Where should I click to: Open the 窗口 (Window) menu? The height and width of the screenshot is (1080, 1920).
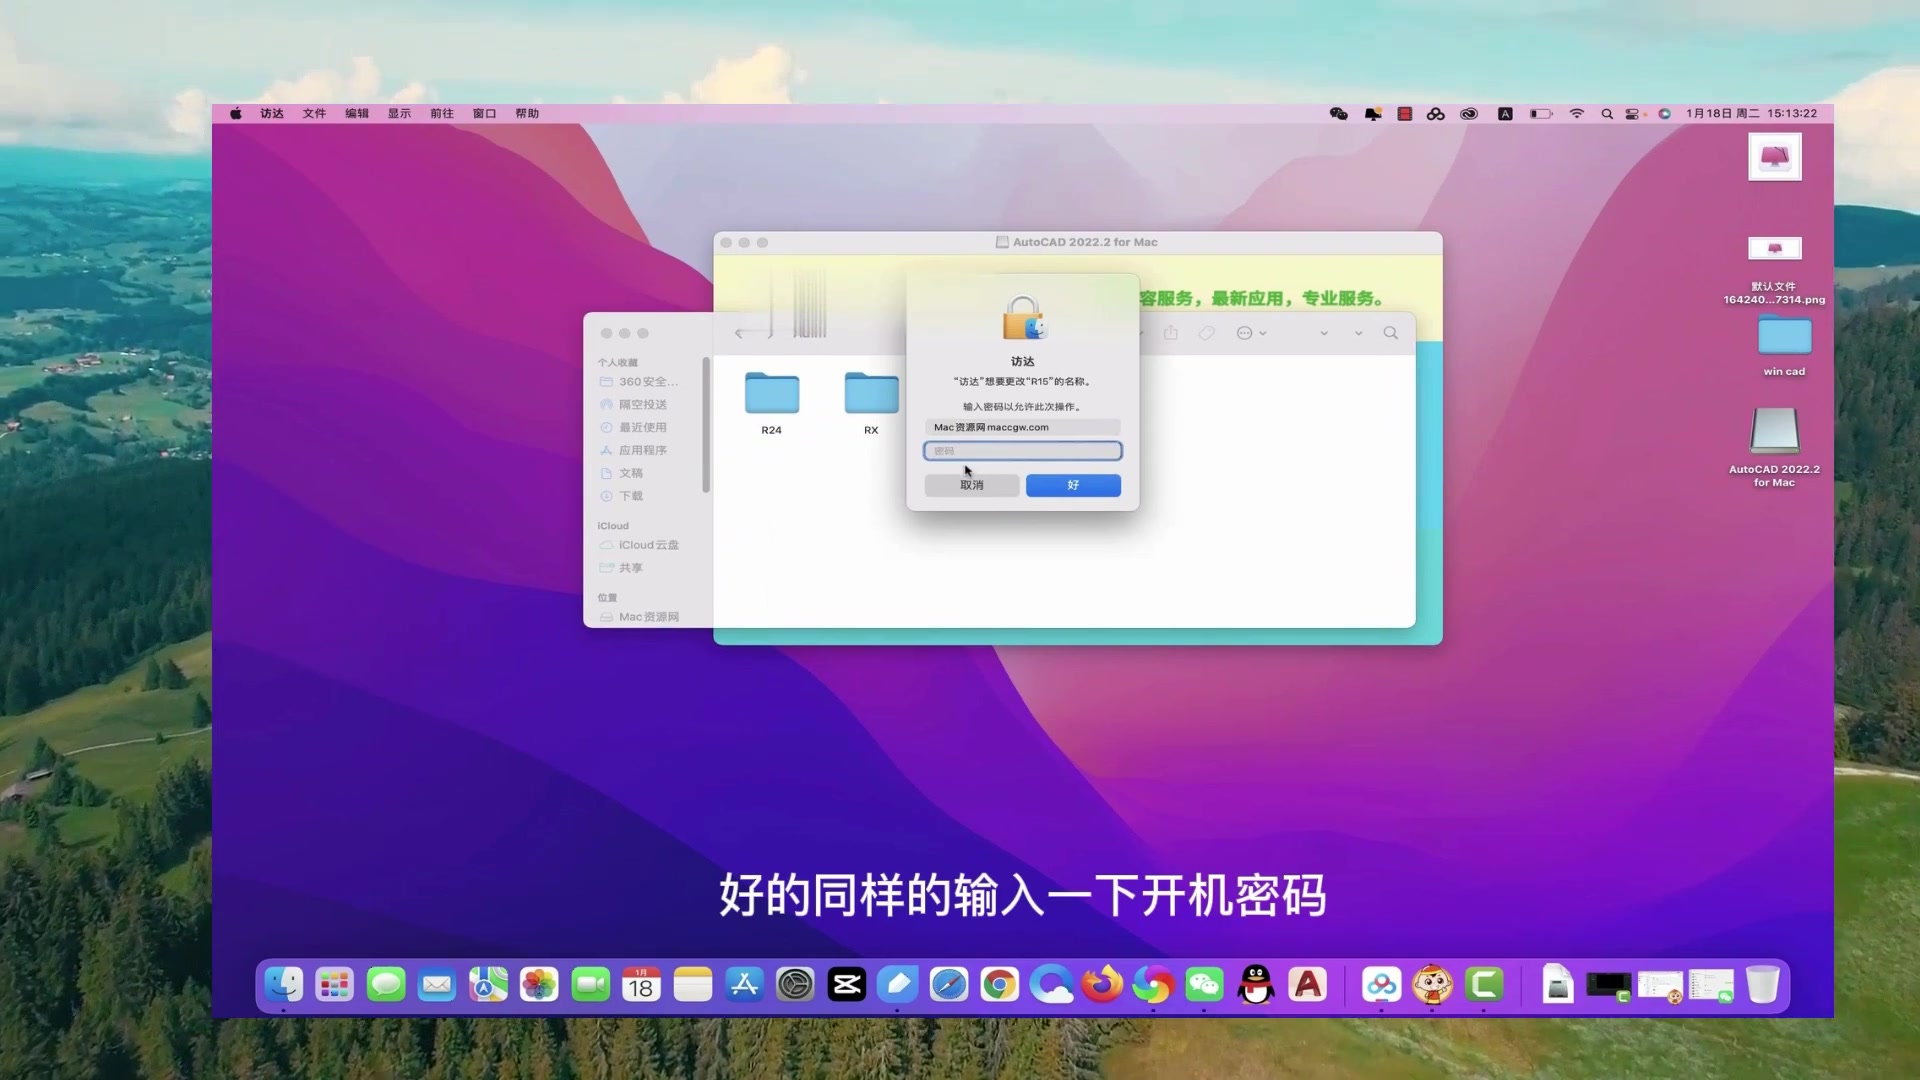[x=484, y=114]
